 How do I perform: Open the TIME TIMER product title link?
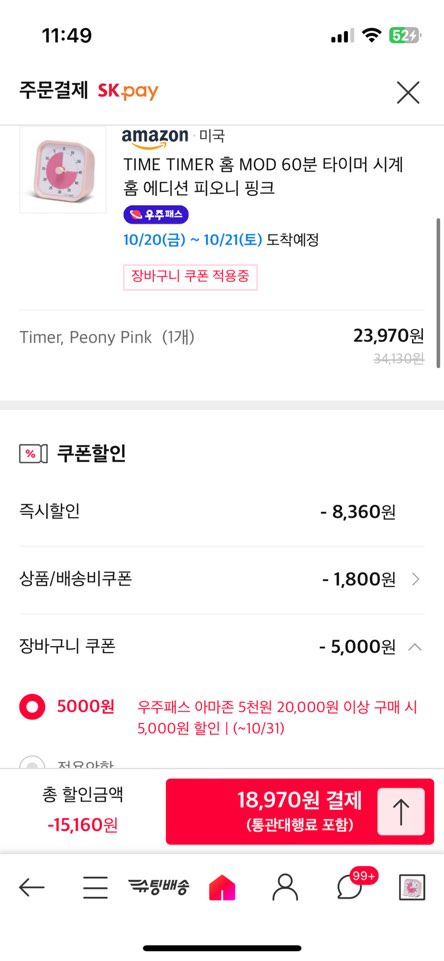tap(264, 176)
